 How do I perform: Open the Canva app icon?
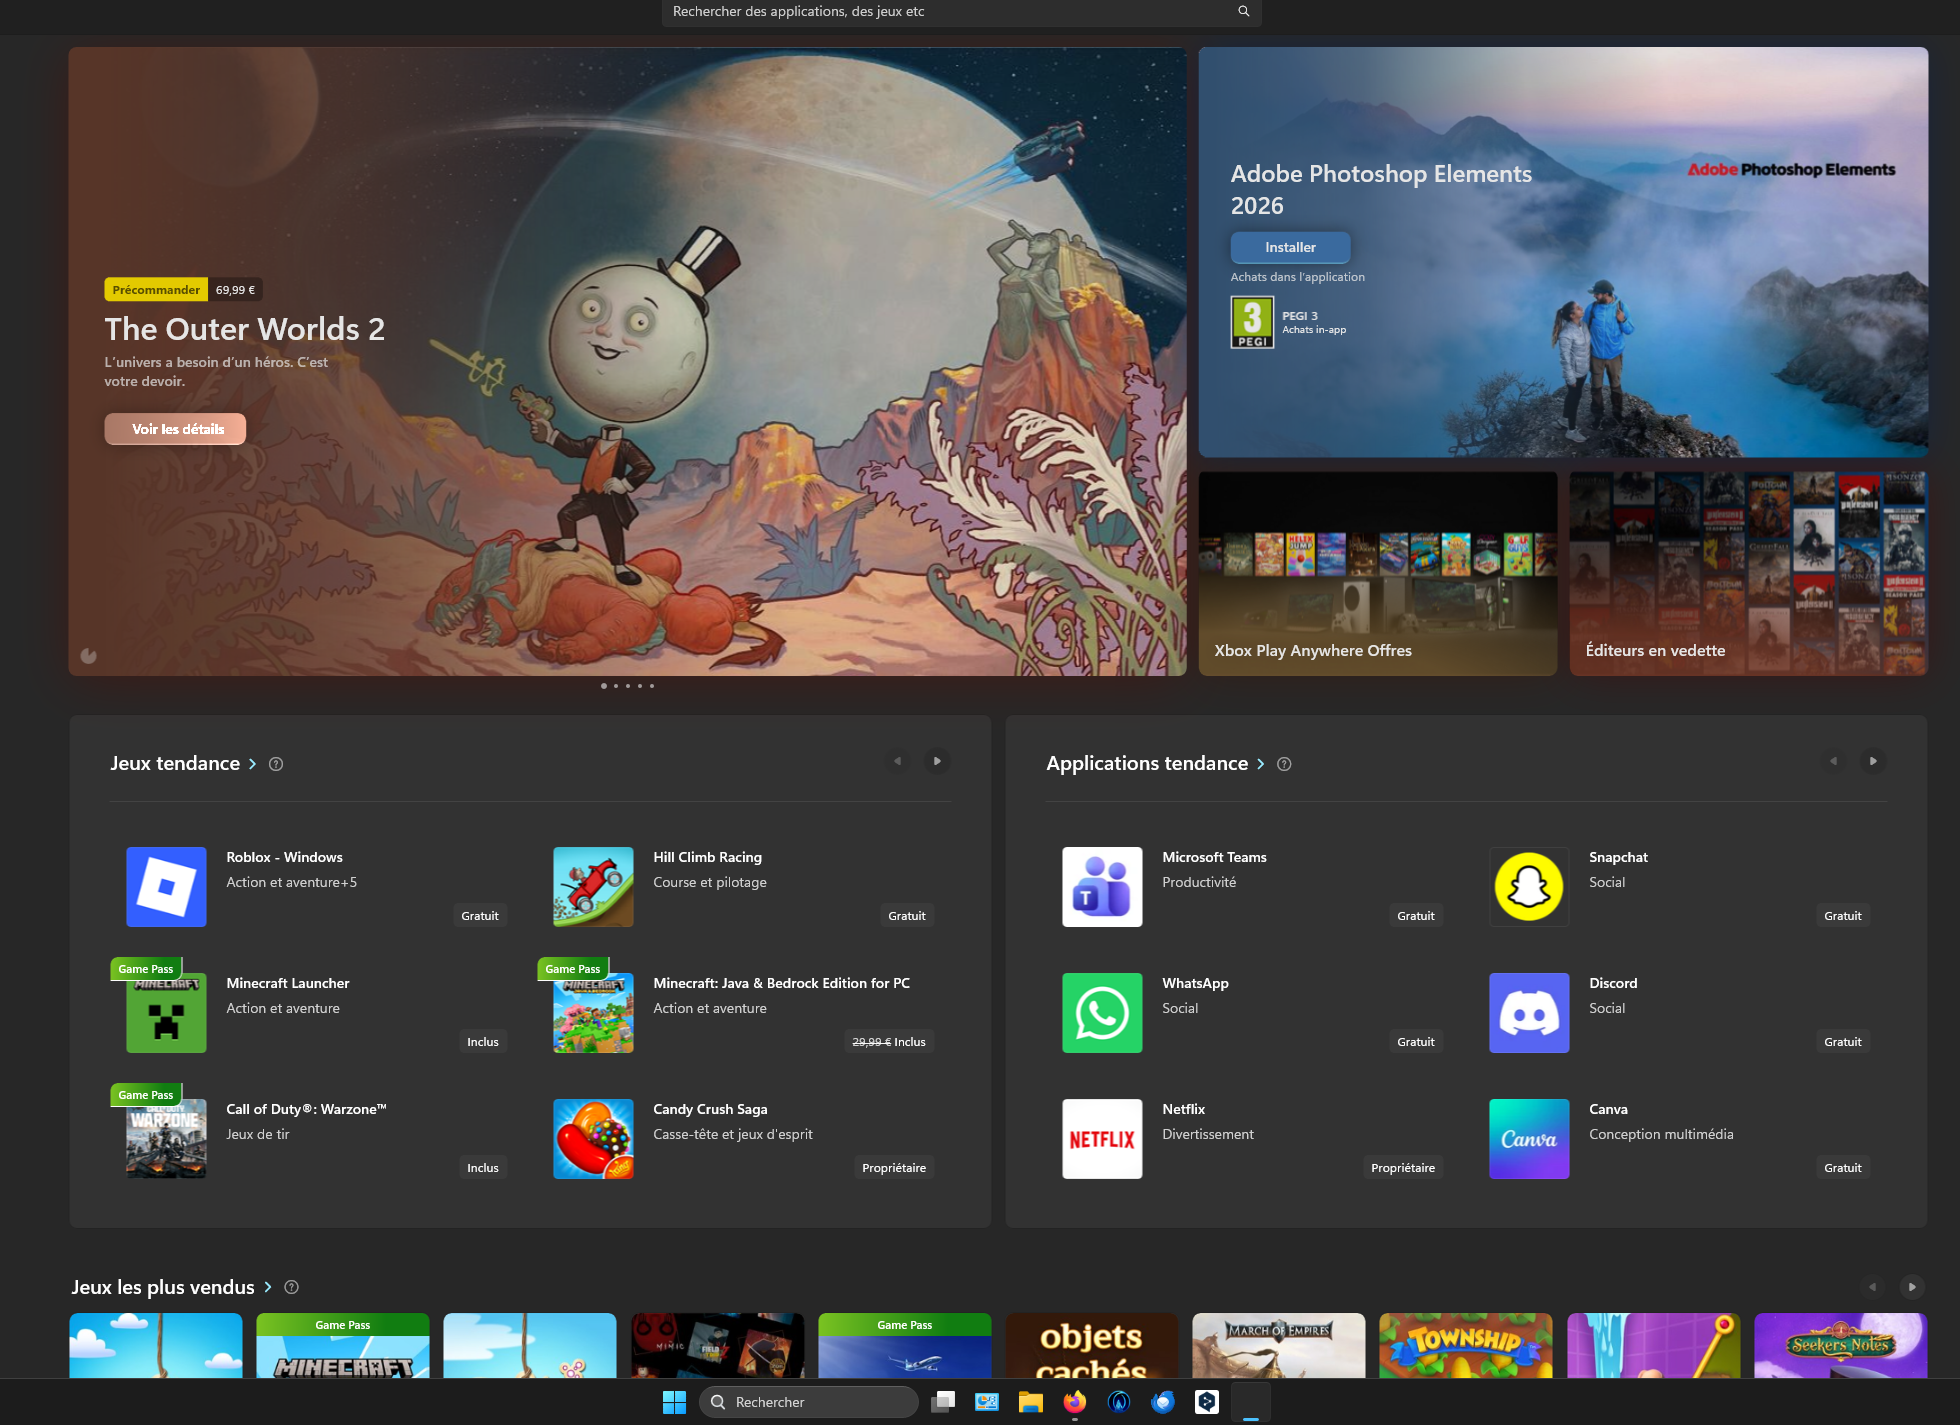tap(1529, 1139)
